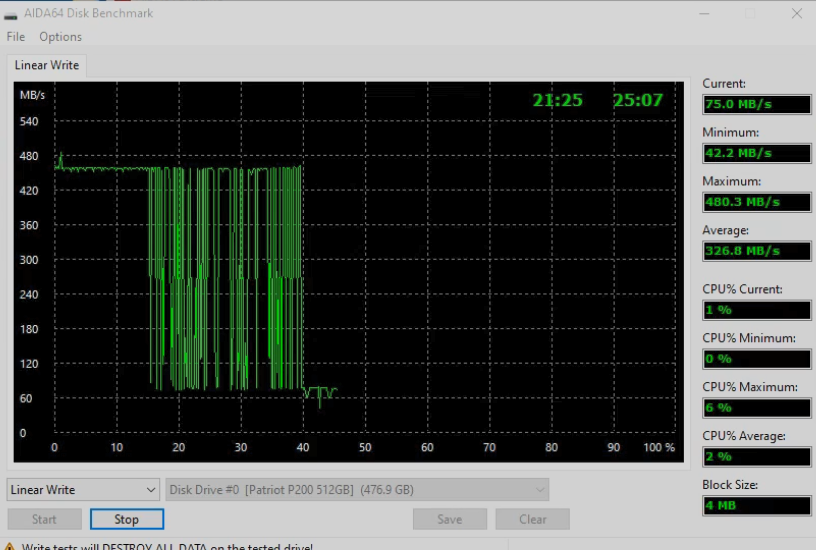Click the CPU% Average: label
The width and height of the screenshot is (816, 550).
point(744,436)
